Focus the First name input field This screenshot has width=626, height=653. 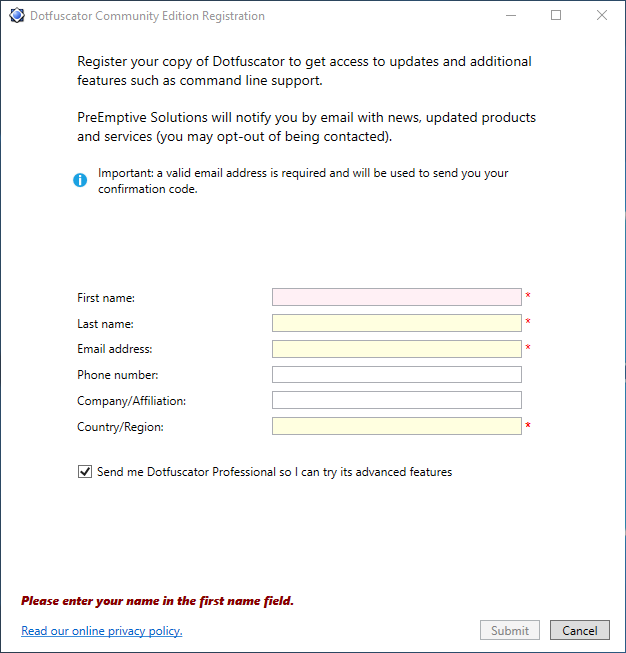(x=397, y=297)
